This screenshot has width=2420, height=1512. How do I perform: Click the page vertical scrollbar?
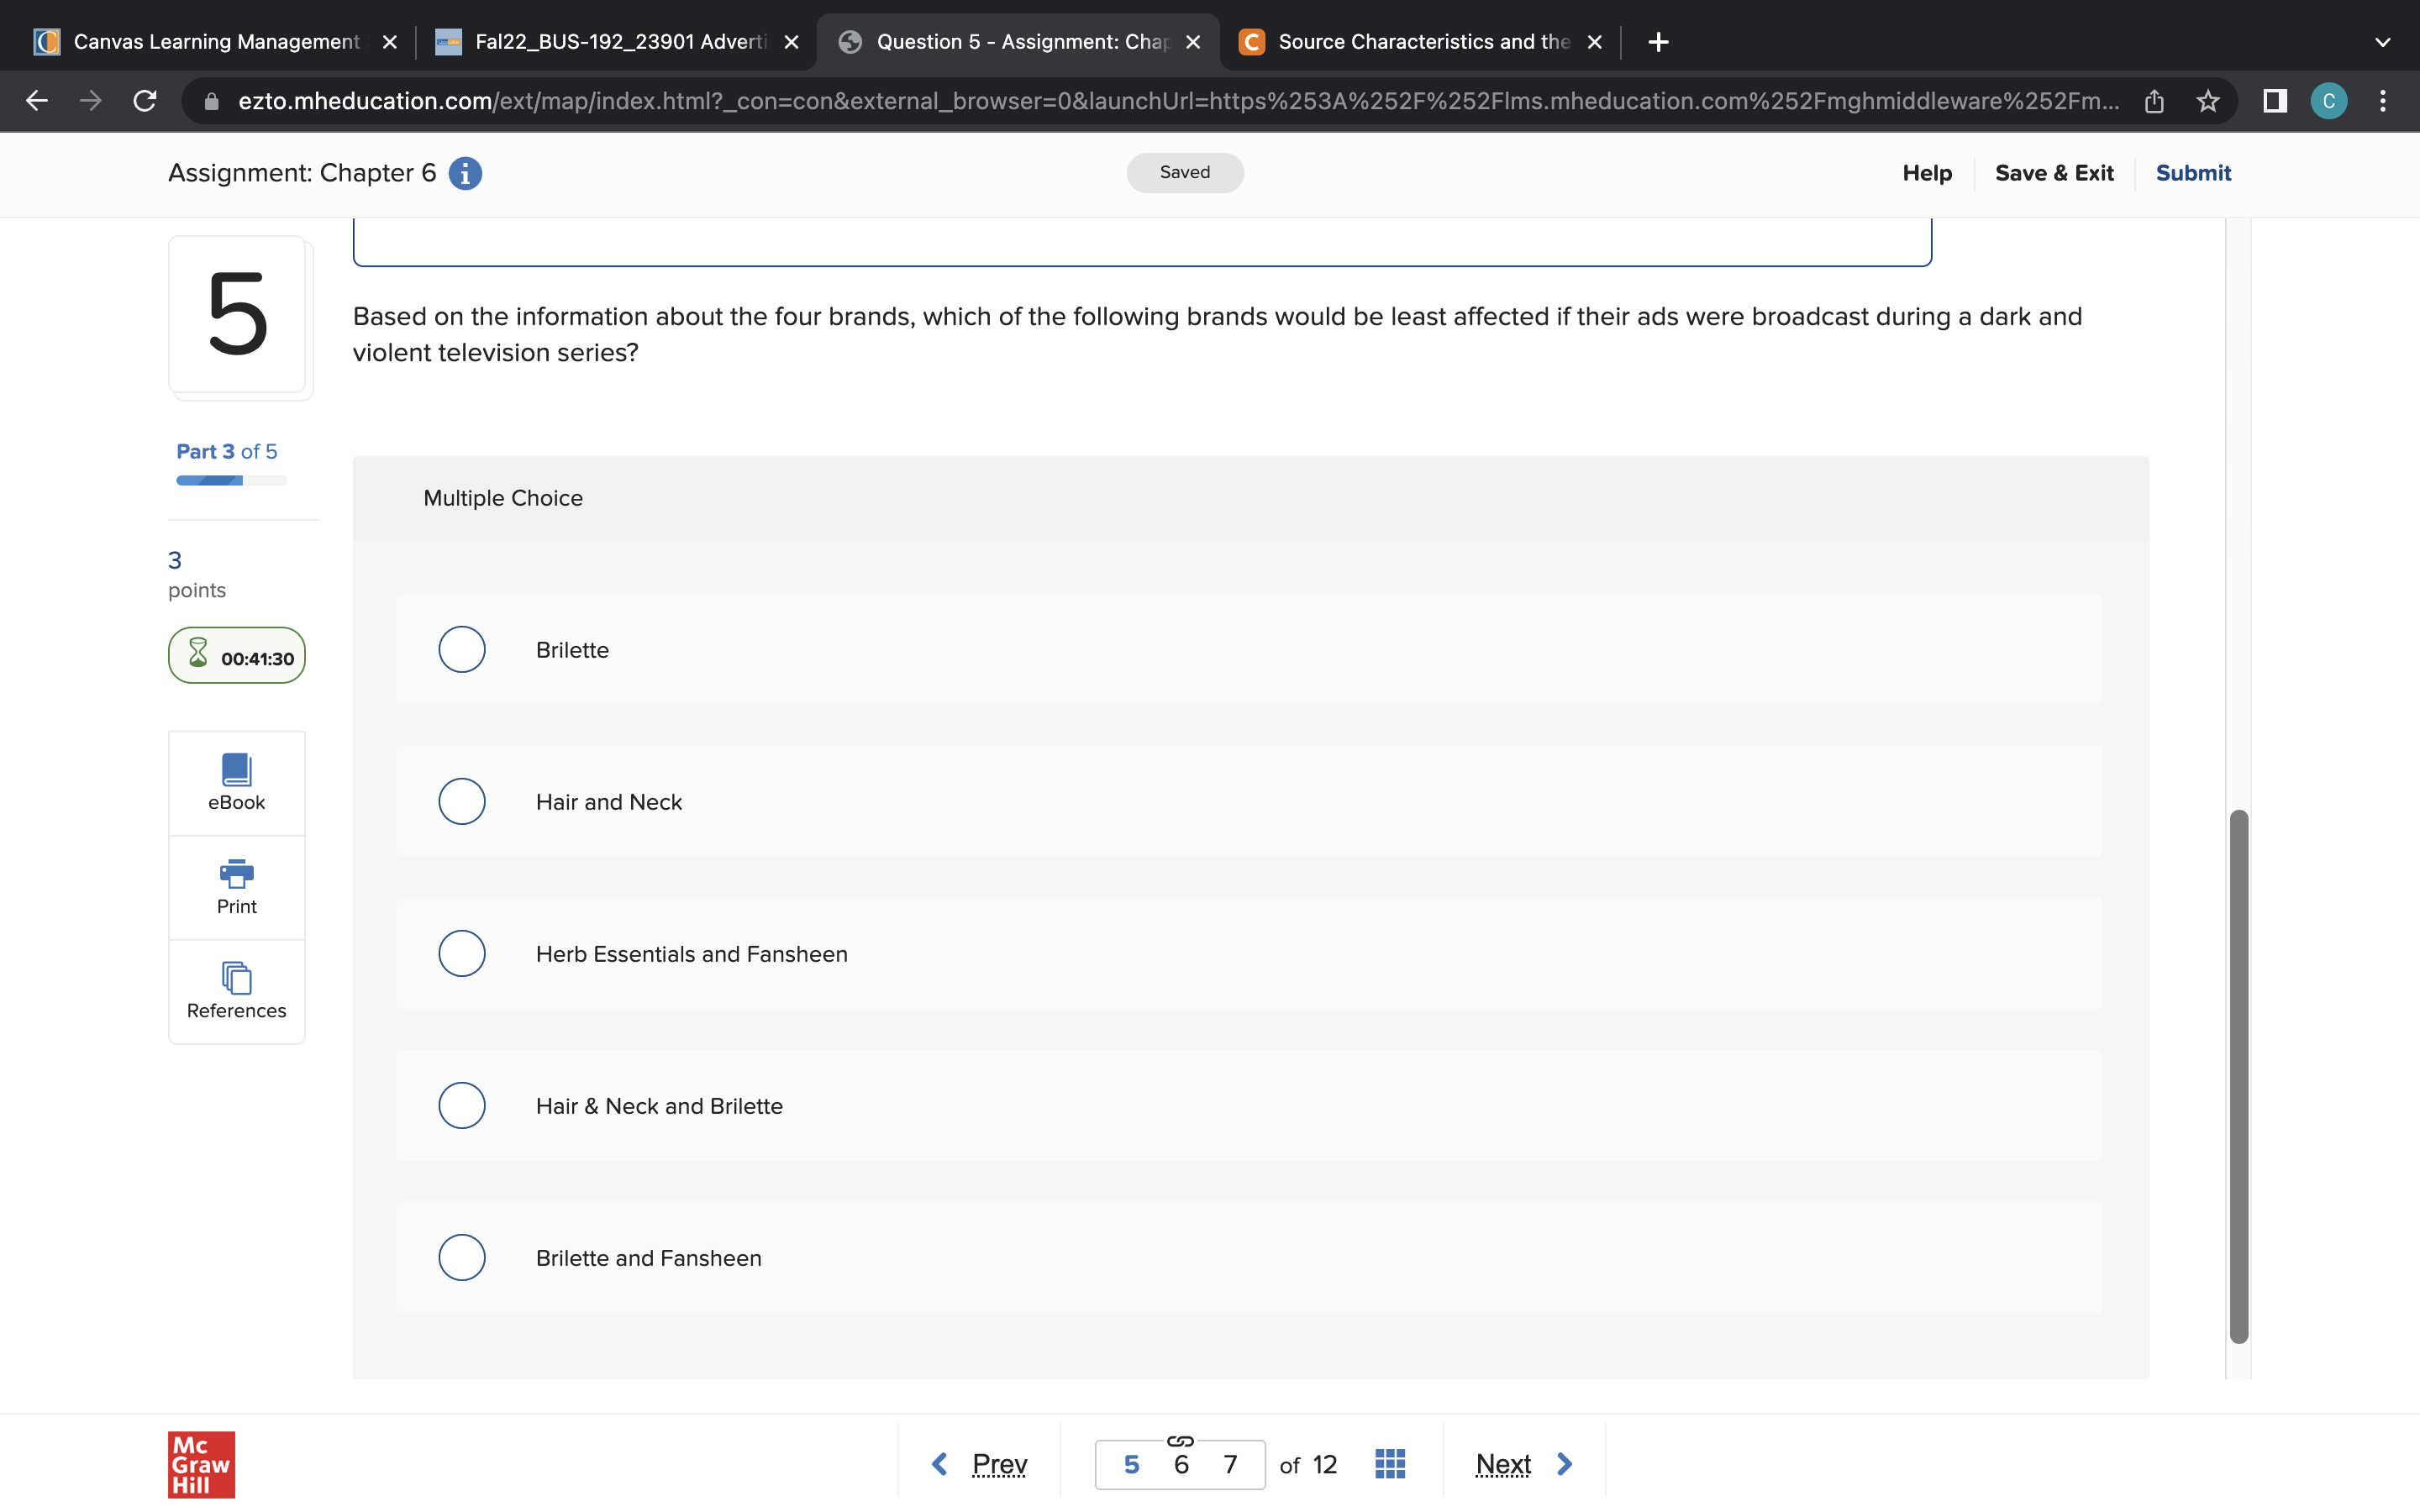tap(2238, 1075)
